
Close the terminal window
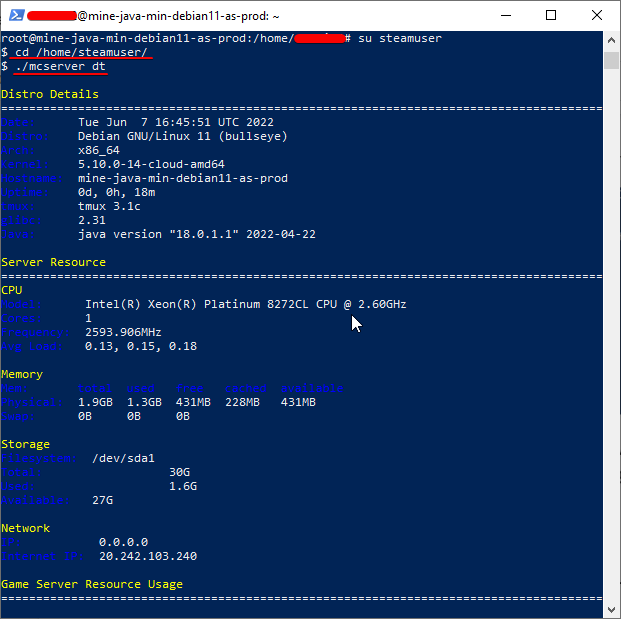(596, 15)
